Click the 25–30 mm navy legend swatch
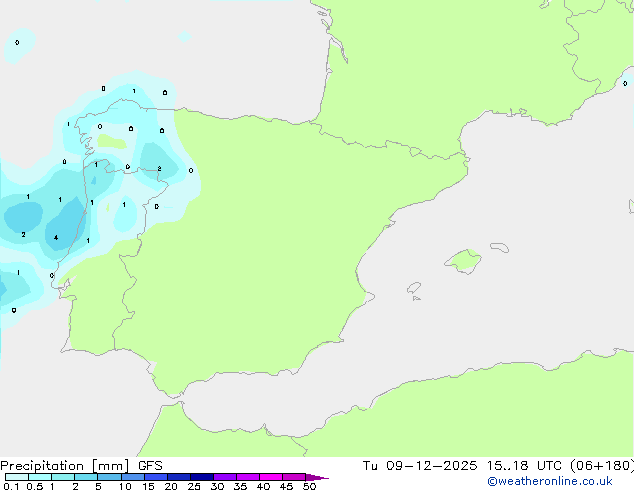Image resolution: width=634 pixels, height=490 pixels. (202, 477)
